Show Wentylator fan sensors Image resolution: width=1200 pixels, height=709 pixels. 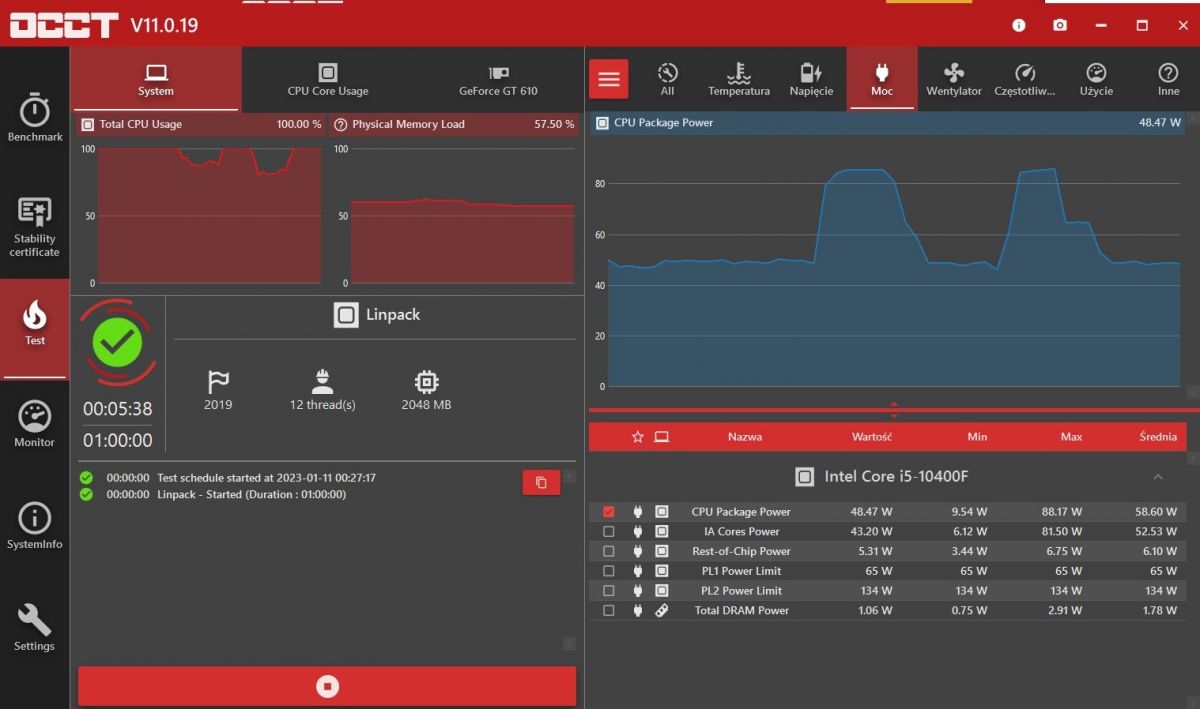pyautogui.click(x=954, y=79)
